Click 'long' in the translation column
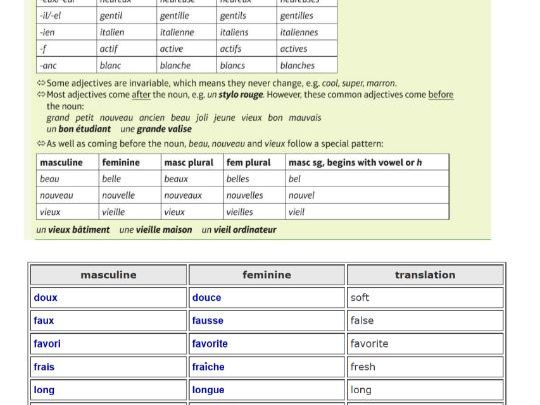The width and height of the screenshot is (540, 405). click(x=361, y=390)
